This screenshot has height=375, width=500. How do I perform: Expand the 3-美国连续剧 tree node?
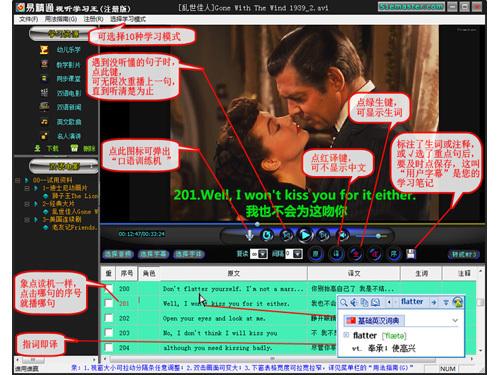[27, 220]
